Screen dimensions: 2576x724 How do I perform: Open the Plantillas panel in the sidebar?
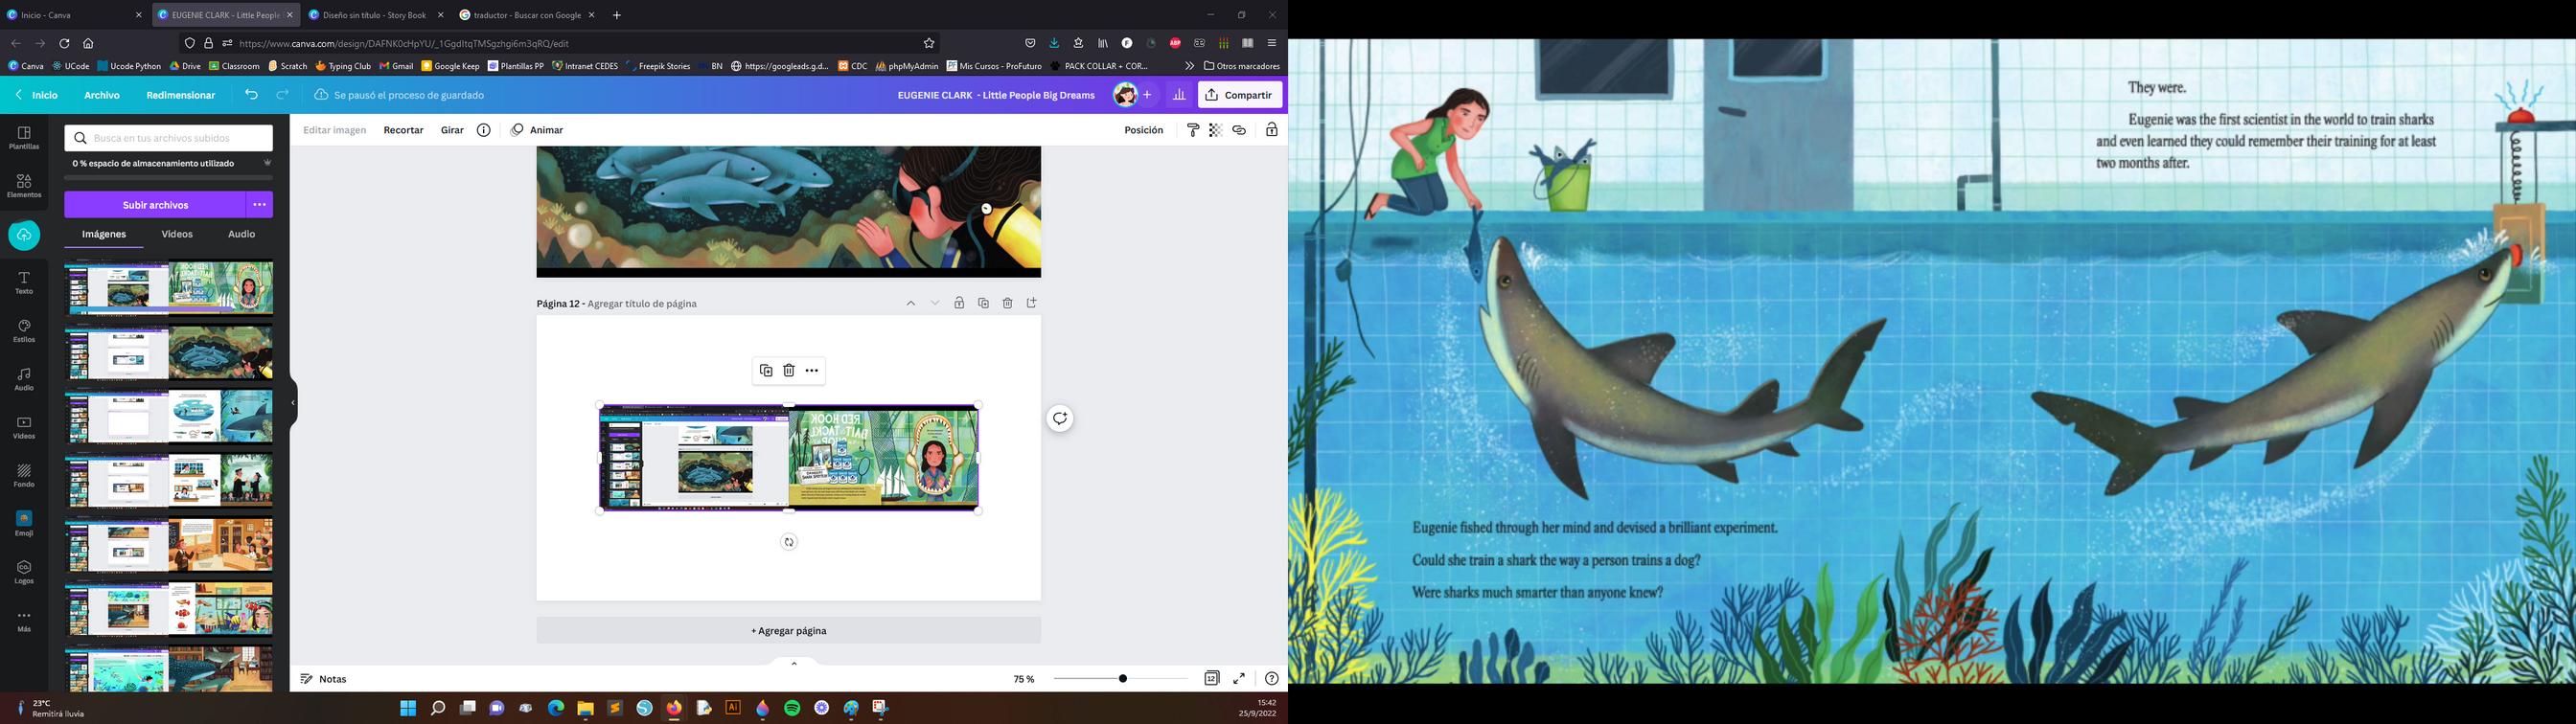pyautogui.click(x=24, y=138)
